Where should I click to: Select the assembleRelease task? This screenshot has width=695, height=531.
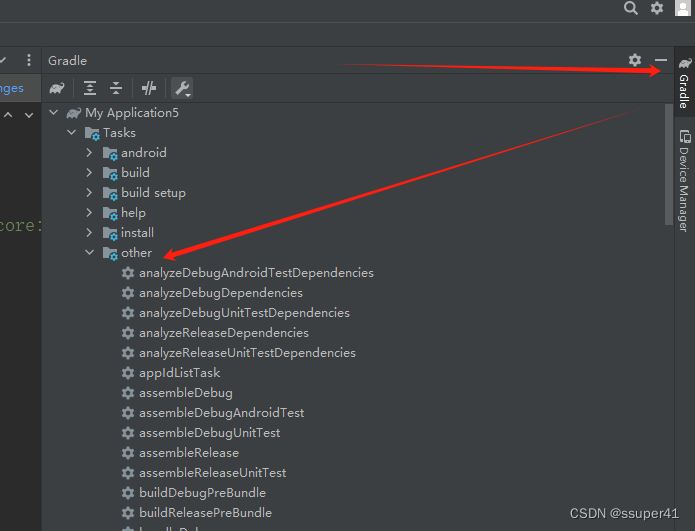point(189,453)
